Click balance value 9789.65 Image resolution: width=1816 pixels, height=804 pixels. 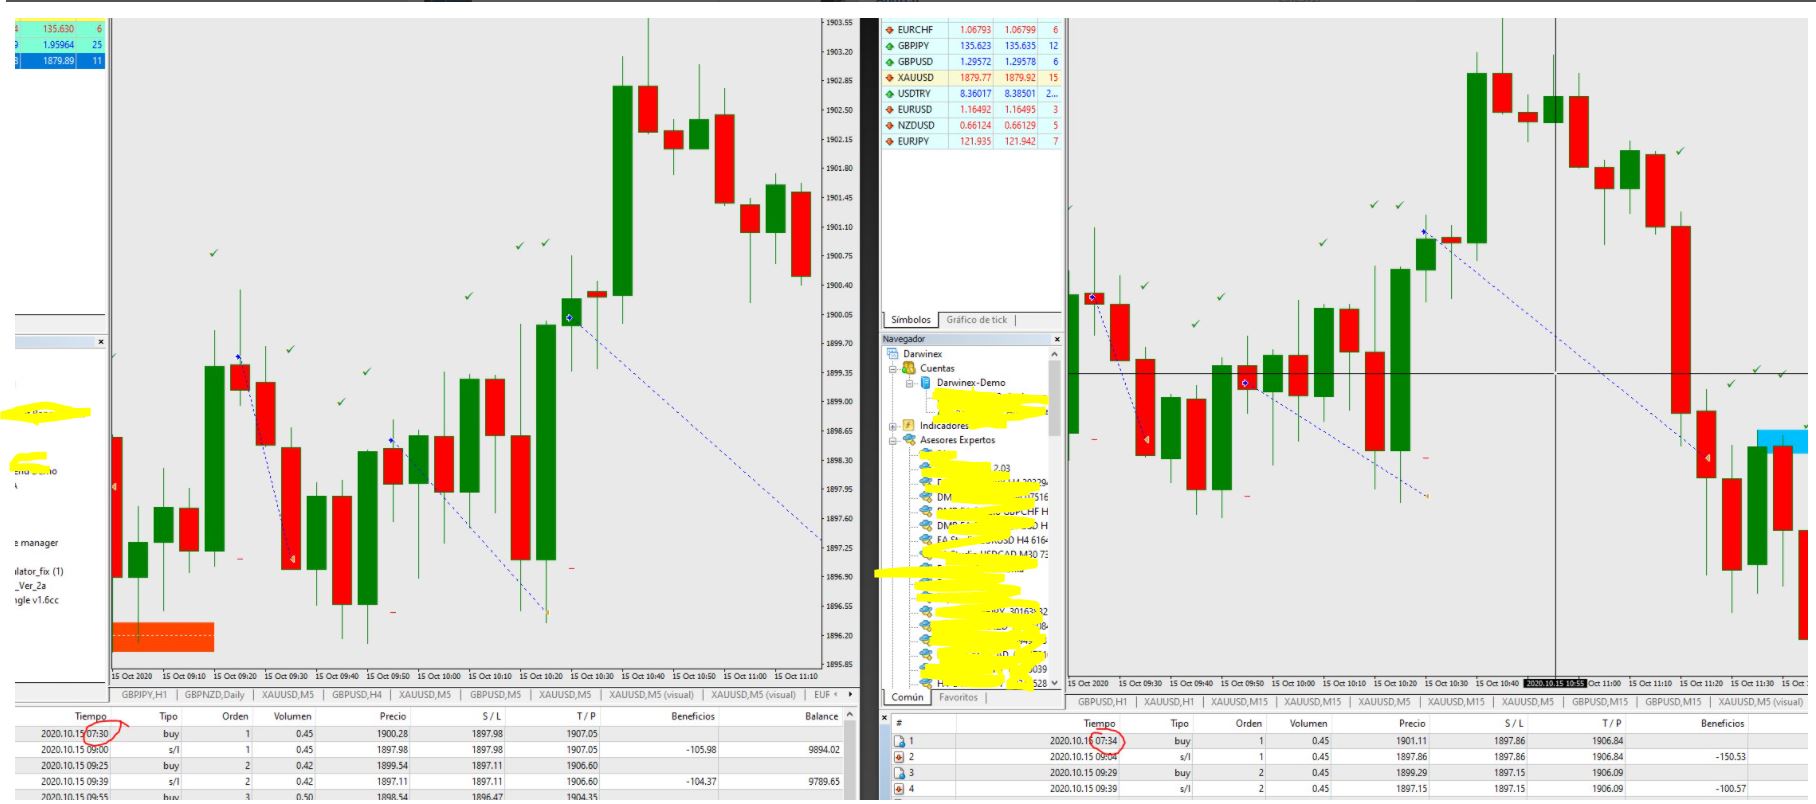click(824, 782)
